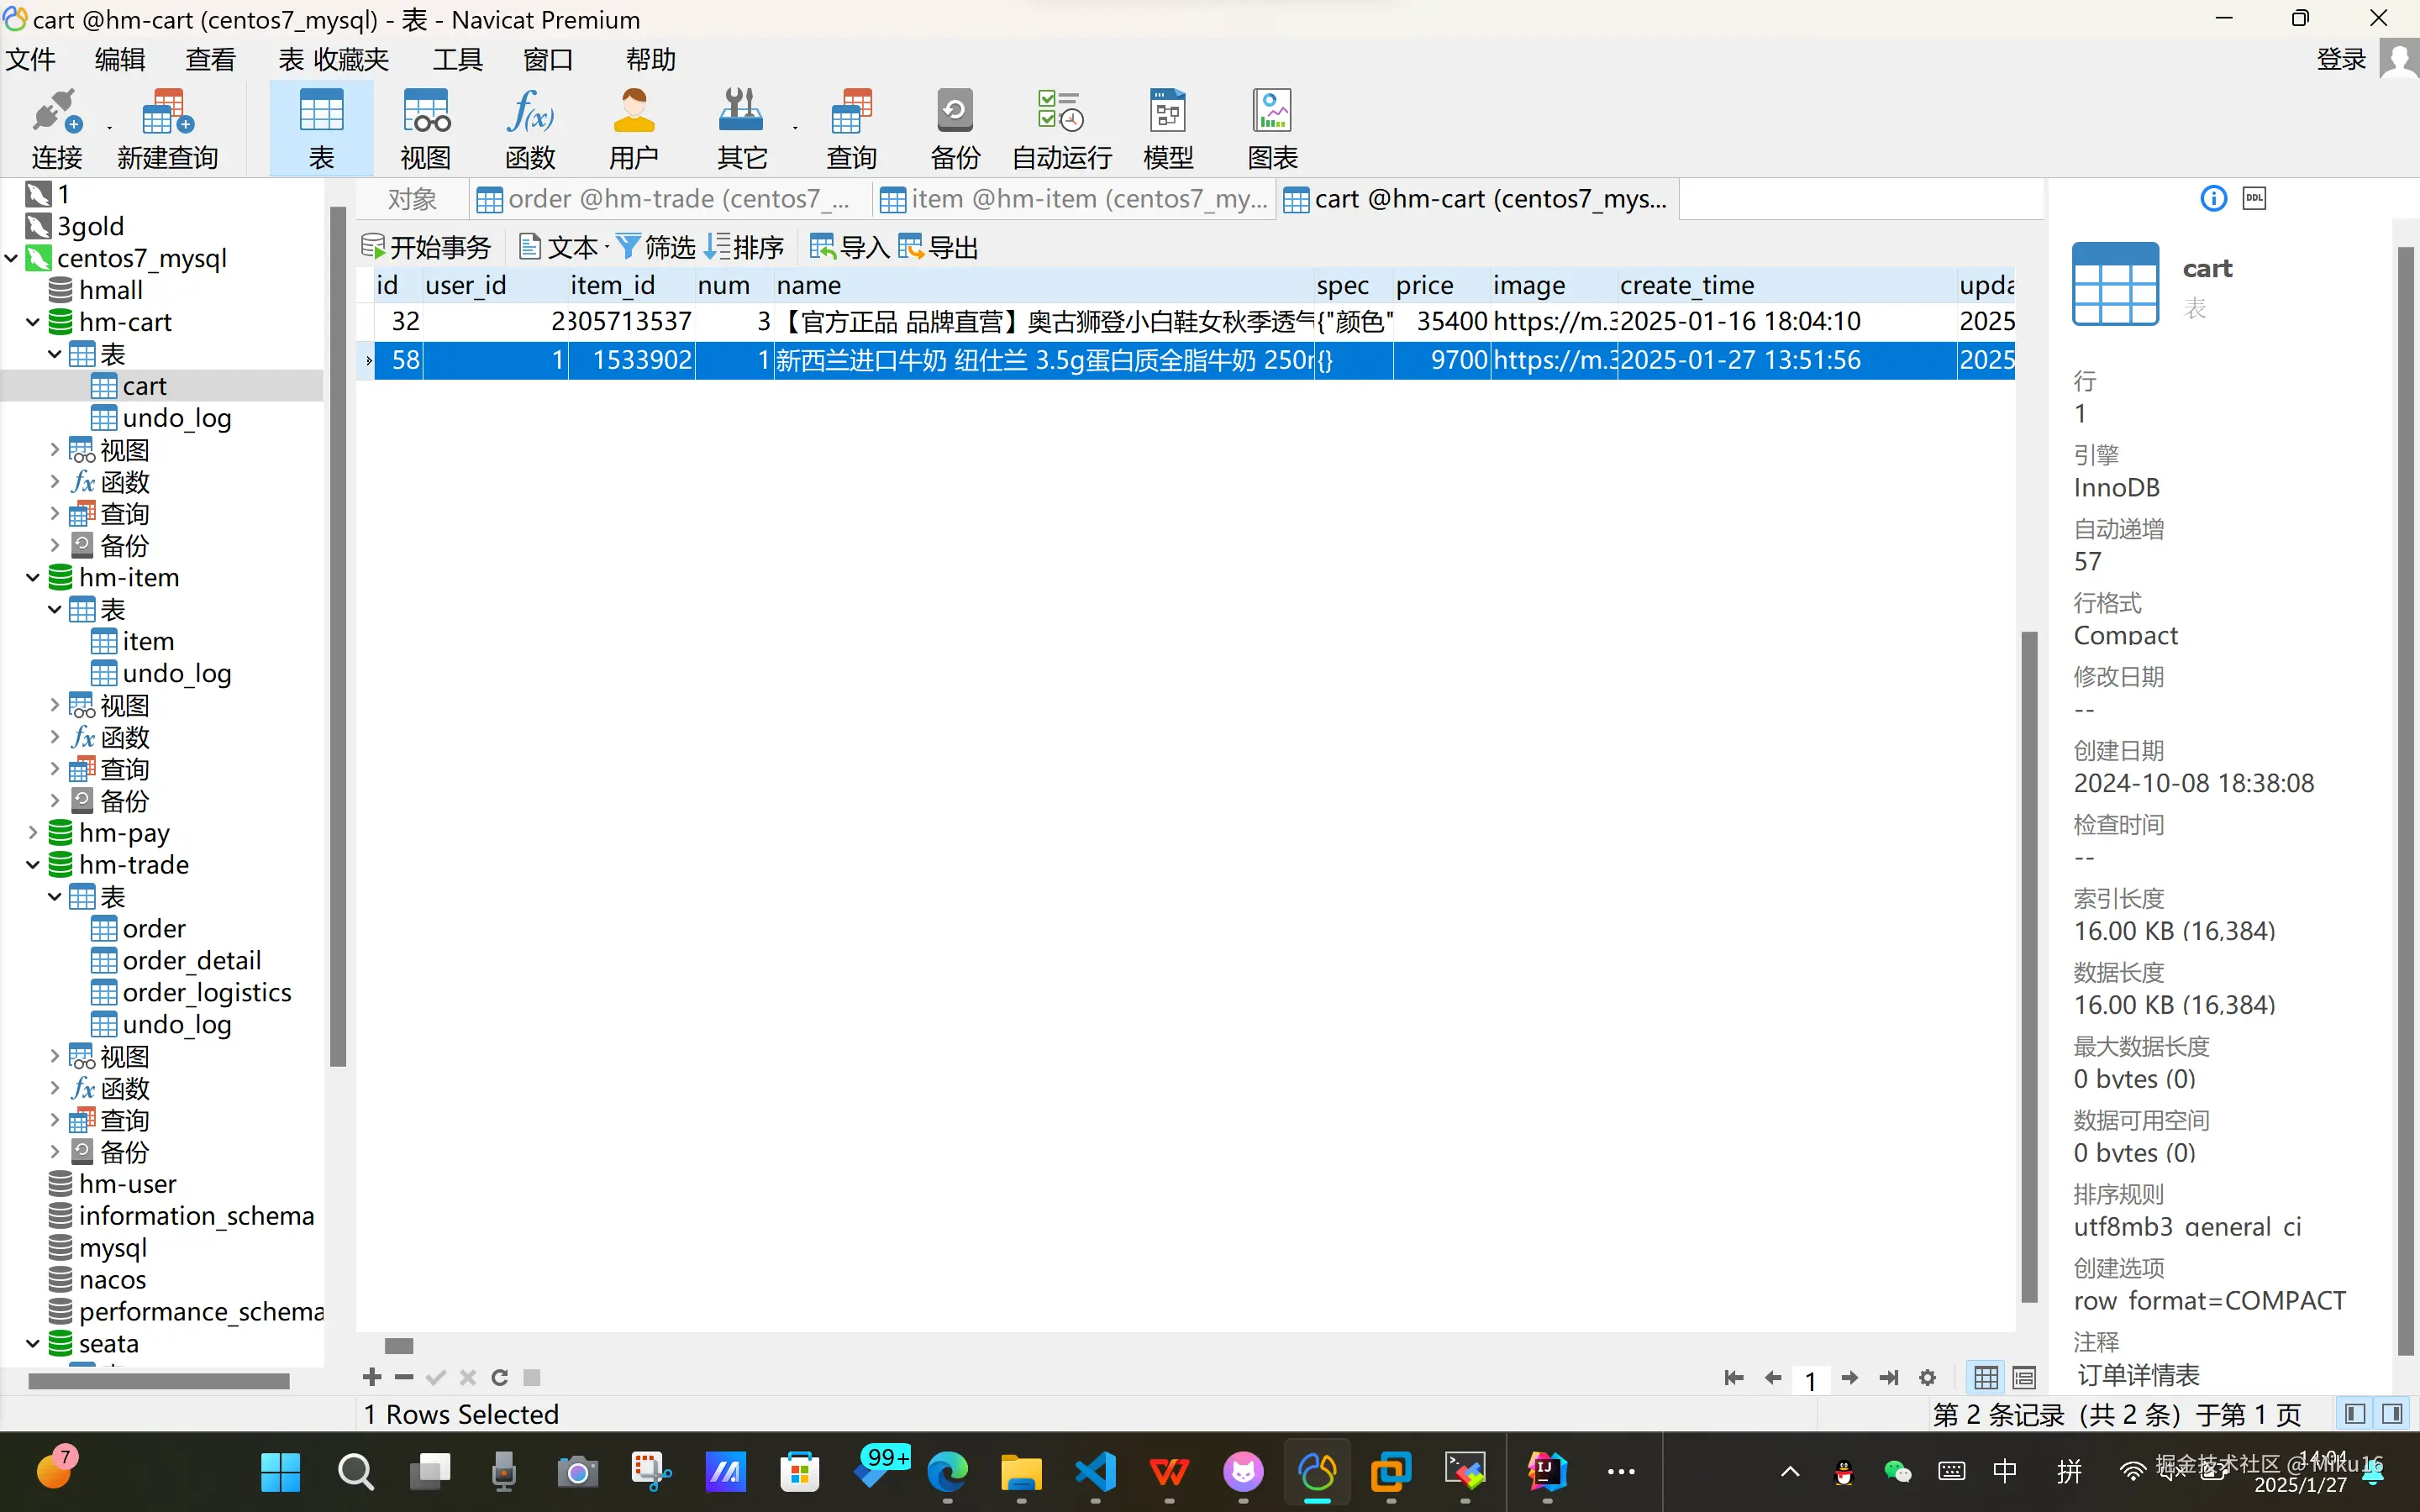
Task: Switch to grid view display mode
Action: tap(1986, 1378)
